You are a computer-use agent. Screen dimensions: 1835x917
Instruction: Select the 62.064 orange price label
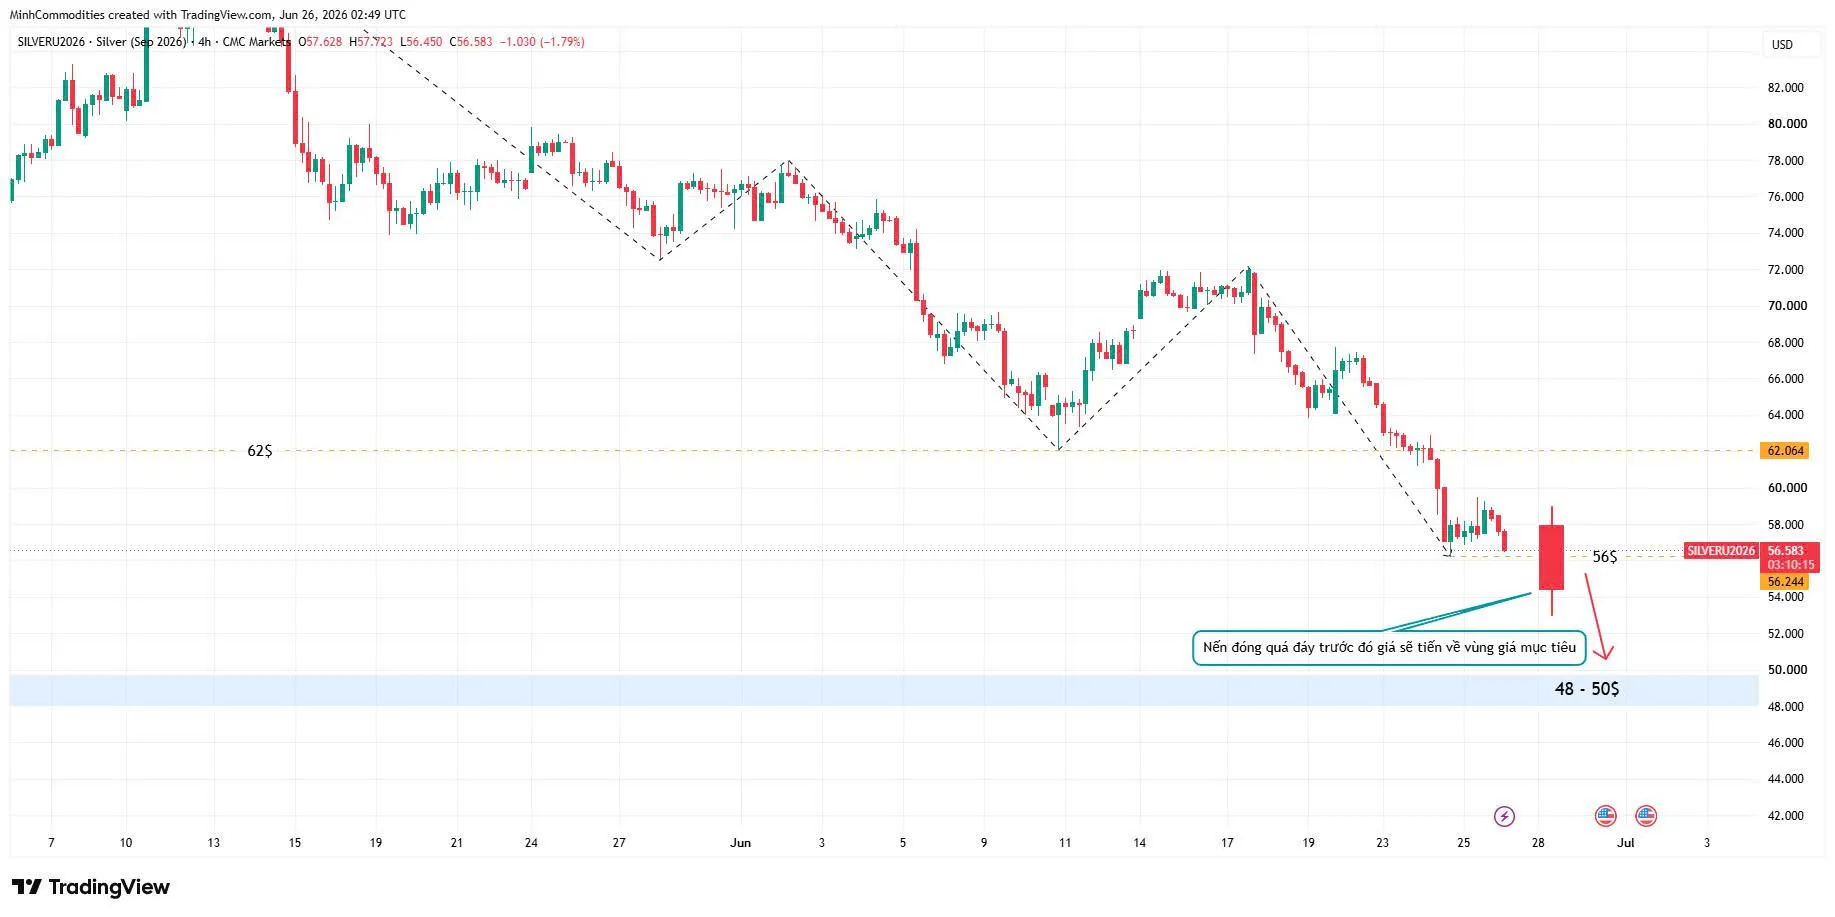click(1786, 451)
